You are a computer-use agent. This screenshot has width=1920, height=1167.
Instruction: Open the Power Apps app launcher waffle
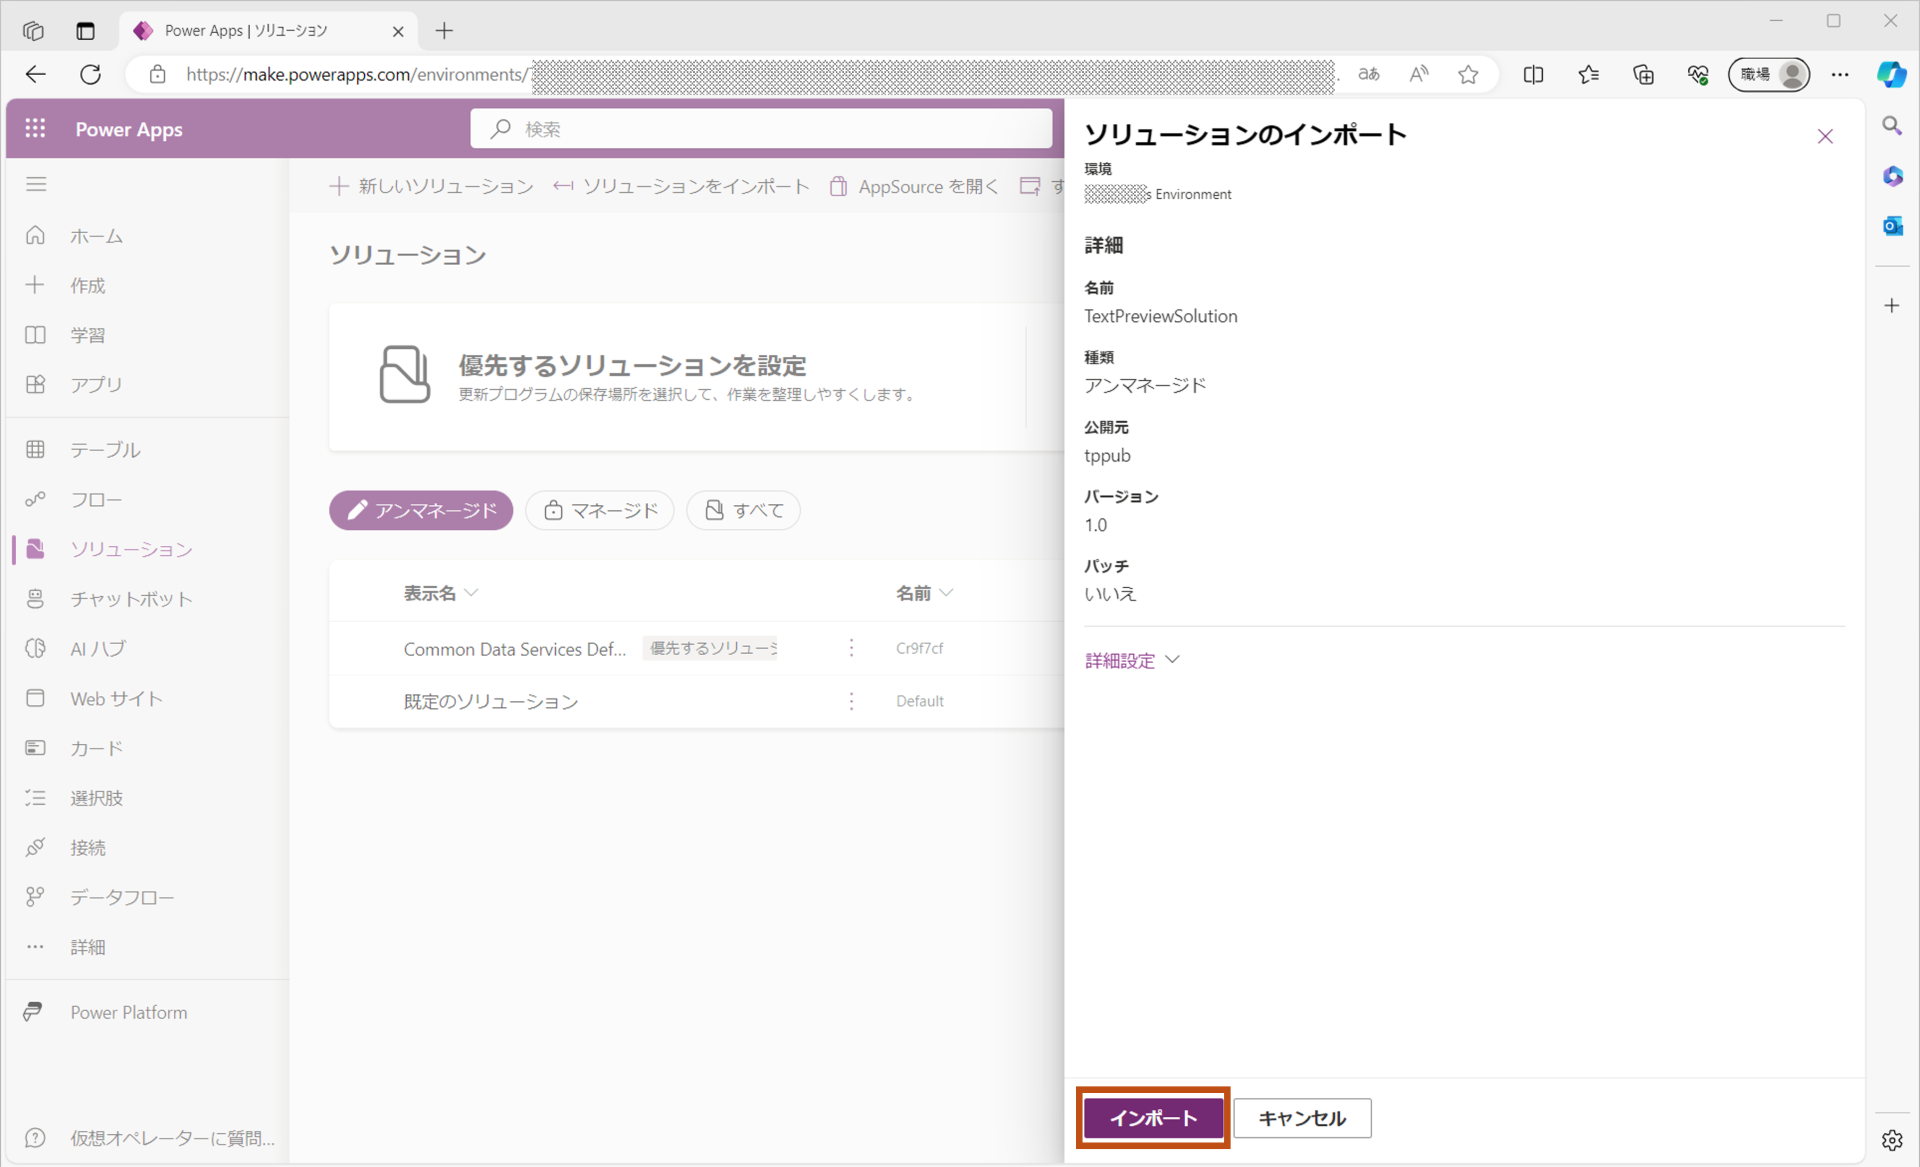click(x=36, y=129)
